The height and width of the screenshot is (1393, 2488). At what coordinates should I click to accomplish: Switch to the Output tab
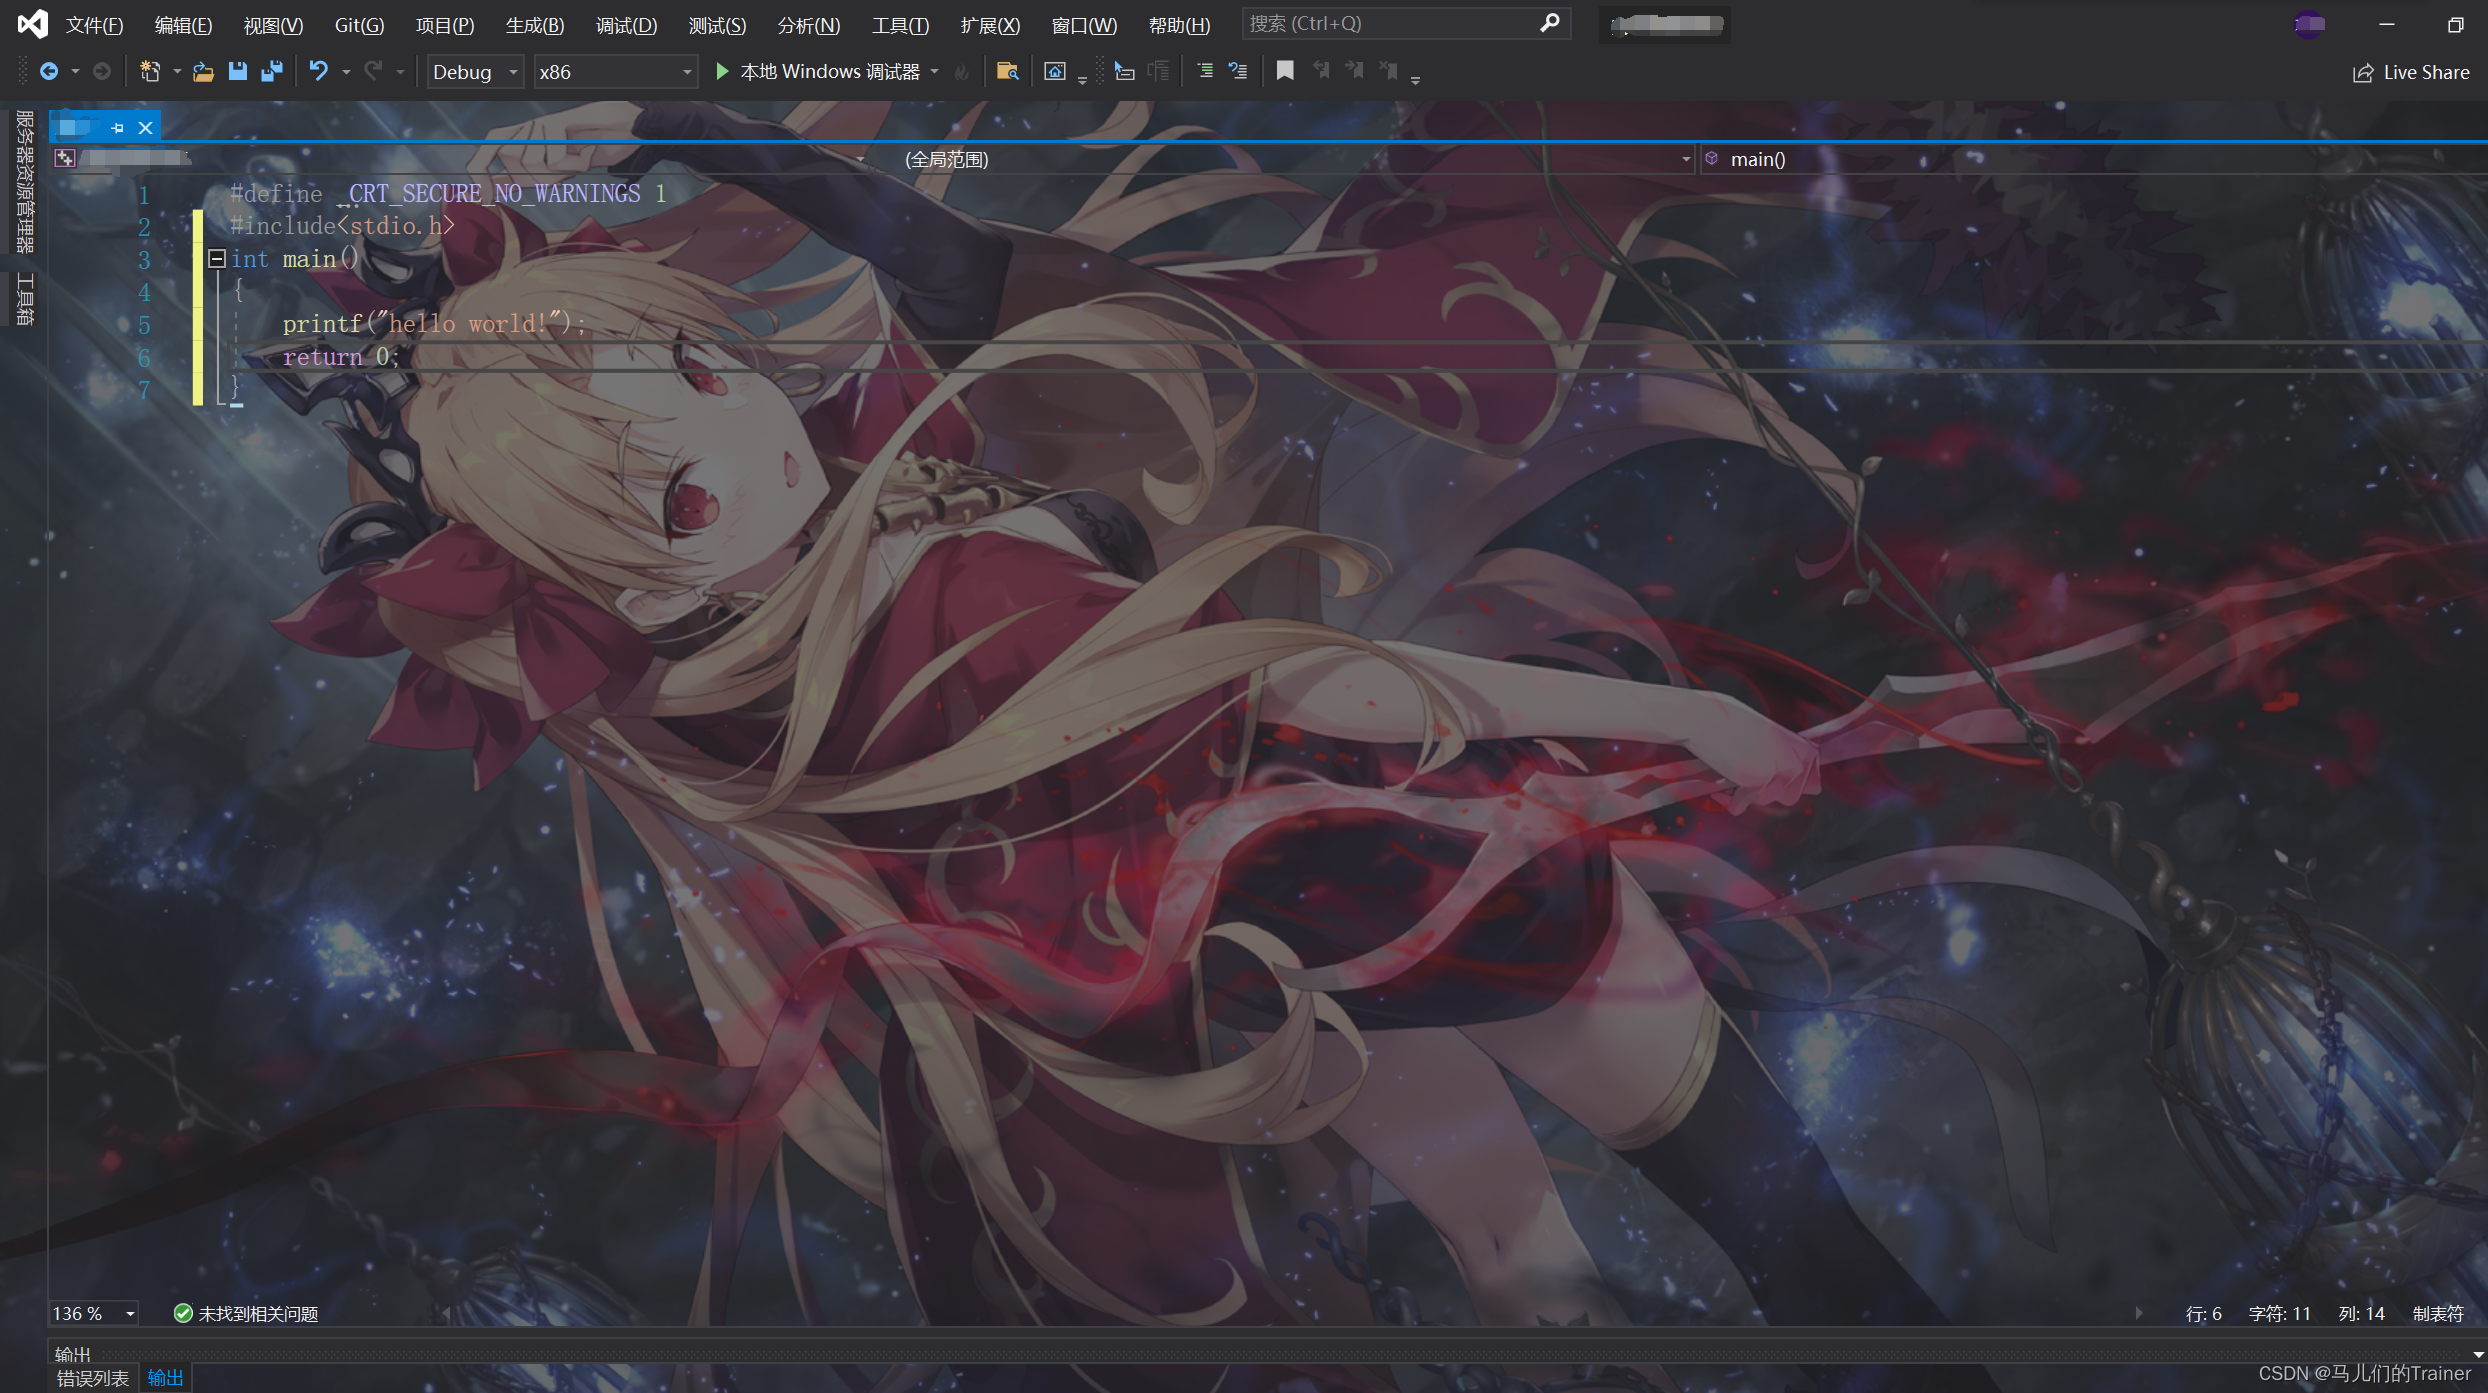pos(165,1379)
